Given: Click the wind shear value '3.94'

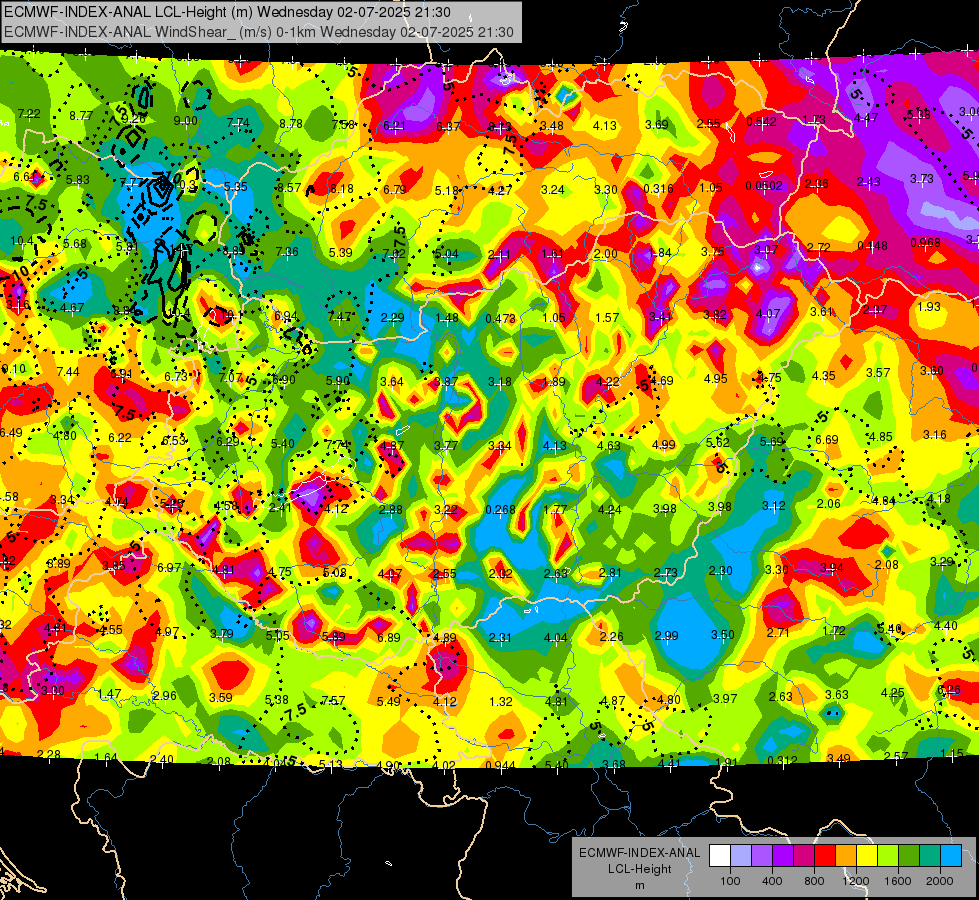Looking at the screenshot, I should [x=832, y=568].
